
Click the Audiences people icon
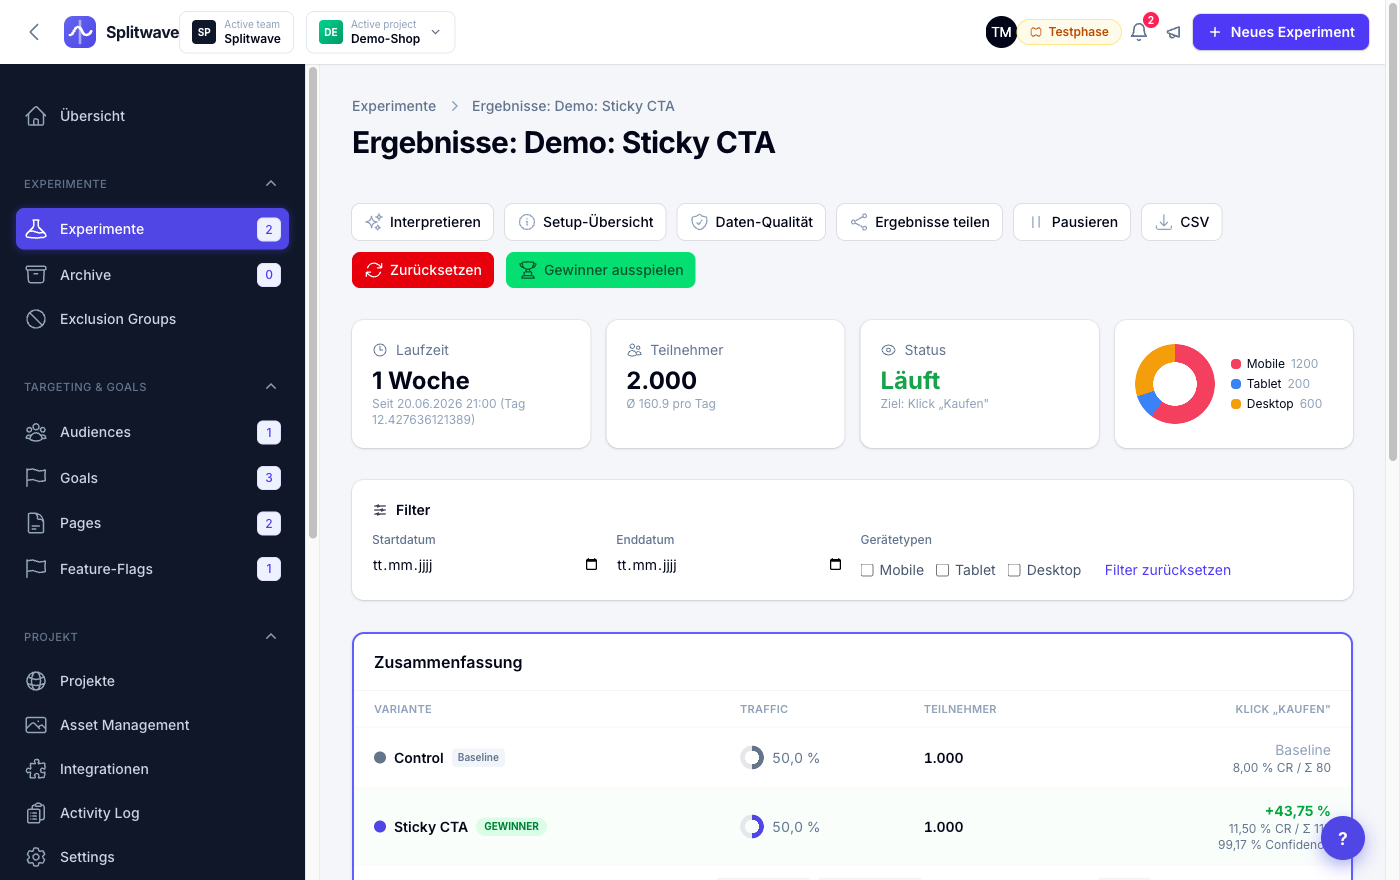[36, 432]
